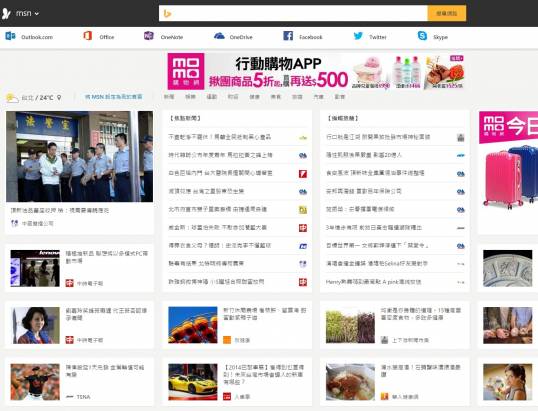This screenshot has height=411, width=538.
Task: Expand the msn dropdown arrow
Action: (37, 14)
